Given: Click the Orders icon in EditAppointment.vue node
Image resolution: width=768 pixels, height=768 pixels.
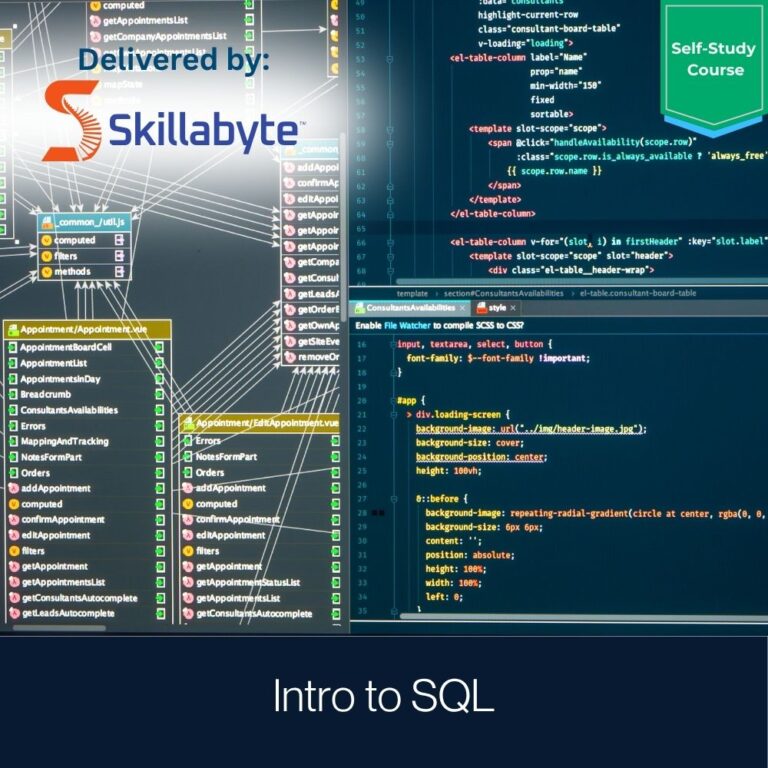Looking at the screenshot, I should (187, 473).
